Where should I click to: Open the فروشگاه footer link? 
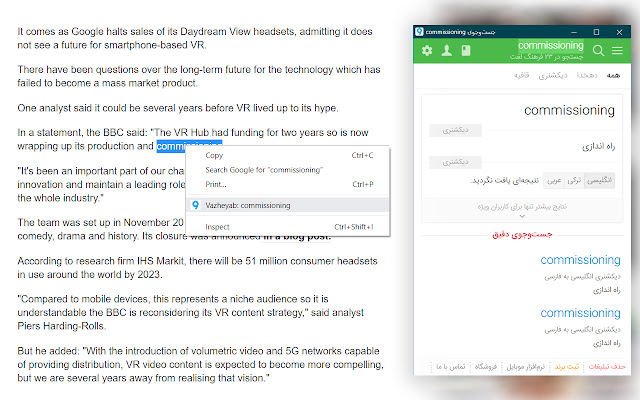486,367
